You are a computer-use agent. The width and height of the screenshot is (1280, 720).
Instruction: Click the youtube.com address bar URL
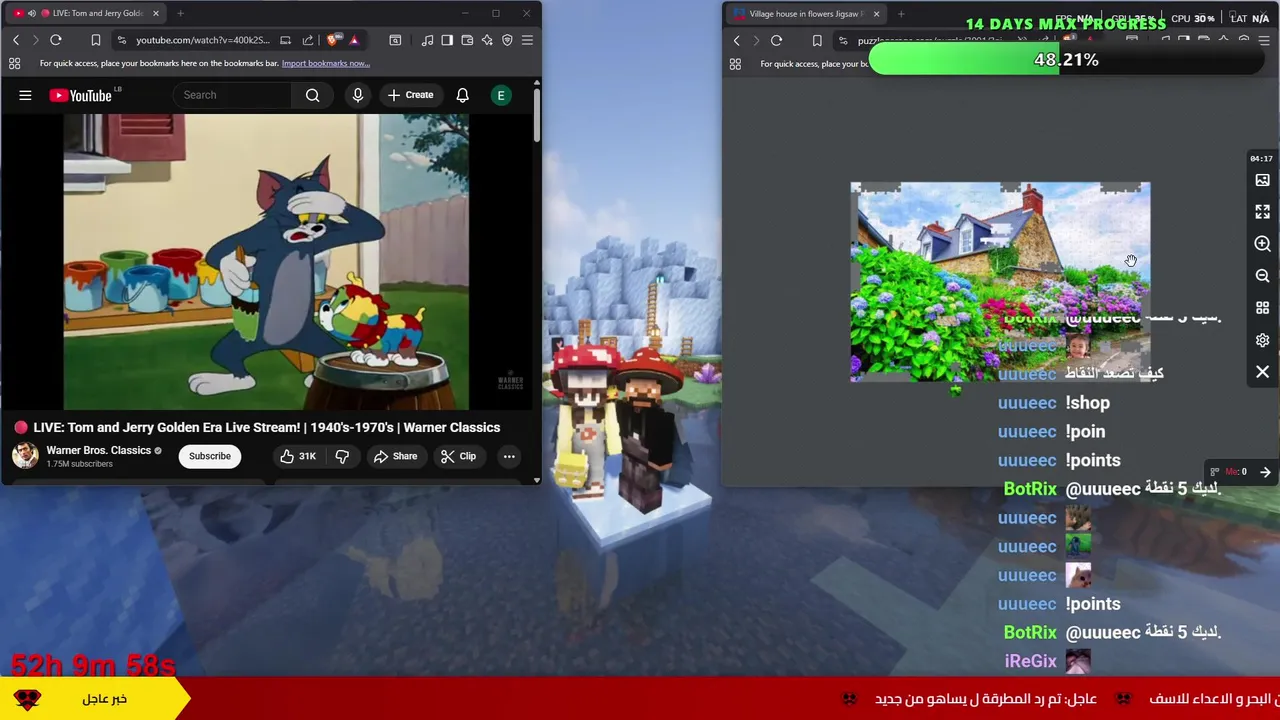point(202,40)
